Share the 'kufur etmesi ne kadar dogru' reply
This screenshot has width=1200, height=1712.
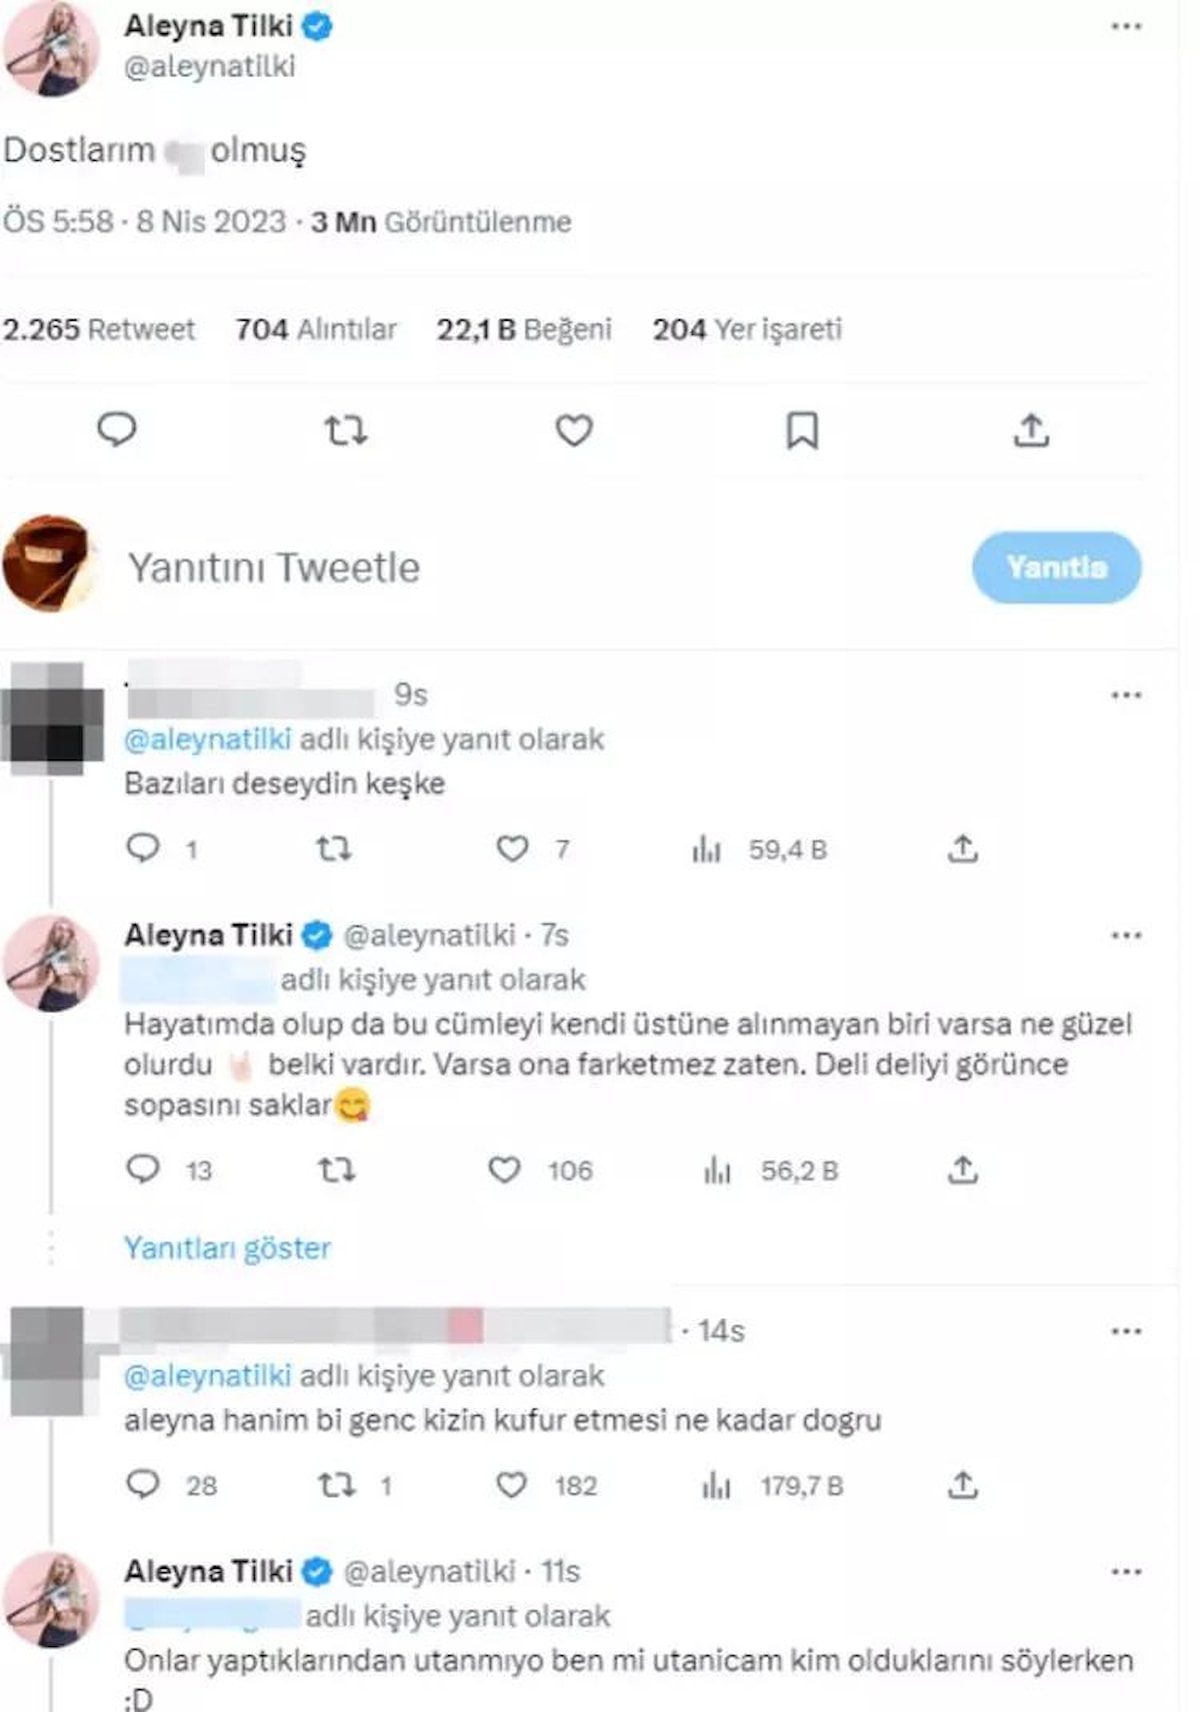[x=962, y=1485]
